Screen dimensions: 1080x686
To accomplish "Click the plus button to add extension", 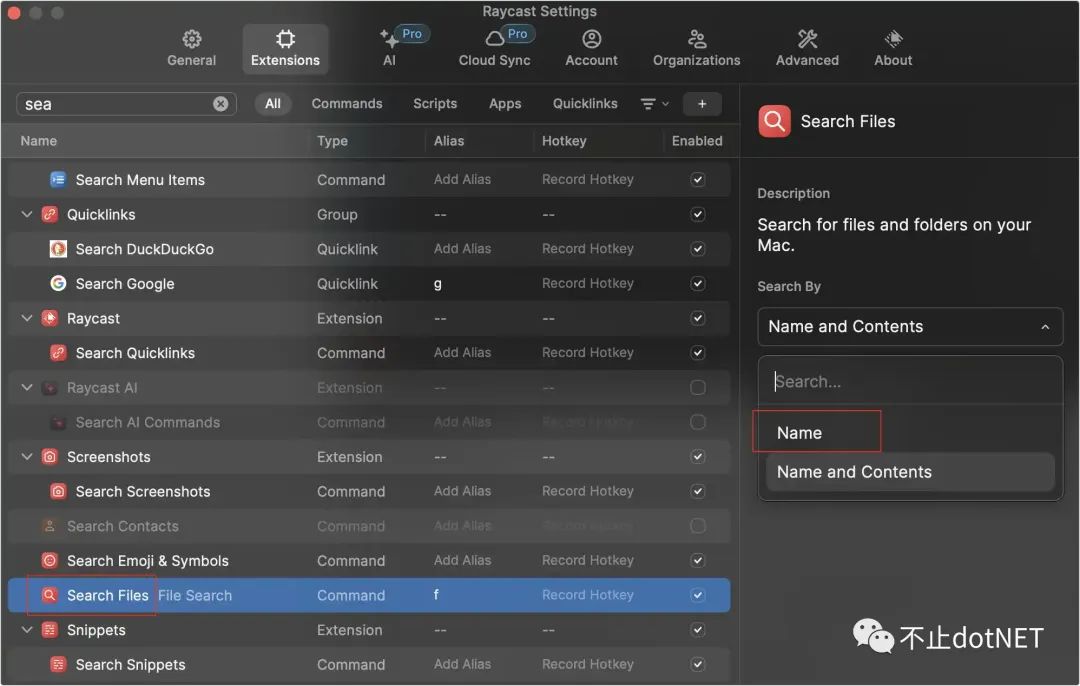I will (x=702, y=104).
